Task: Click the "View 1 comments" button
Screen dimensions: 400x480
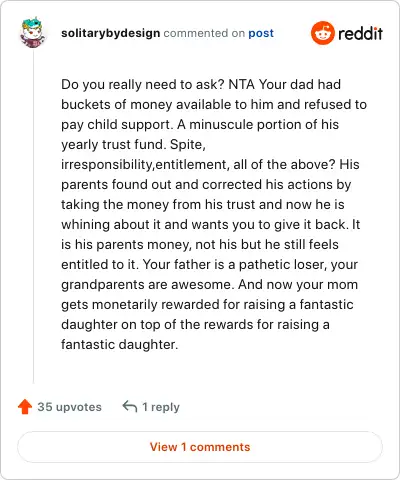Action: tap(200, 447)
